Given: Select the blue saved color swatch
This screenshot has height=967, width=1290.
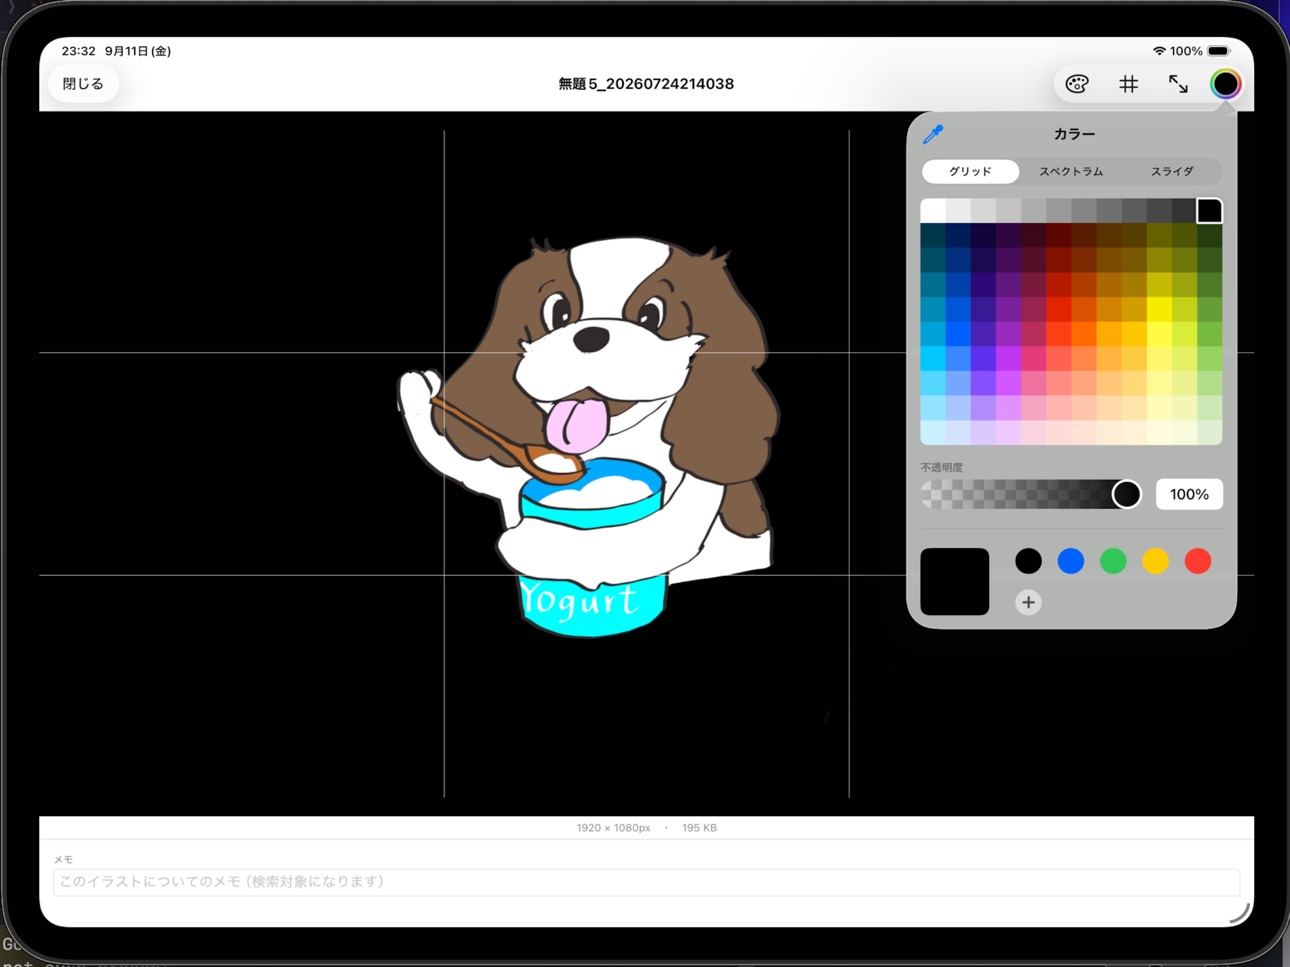Looking at the screenshot, I should pyautogui.click(x=1071, y=561).
